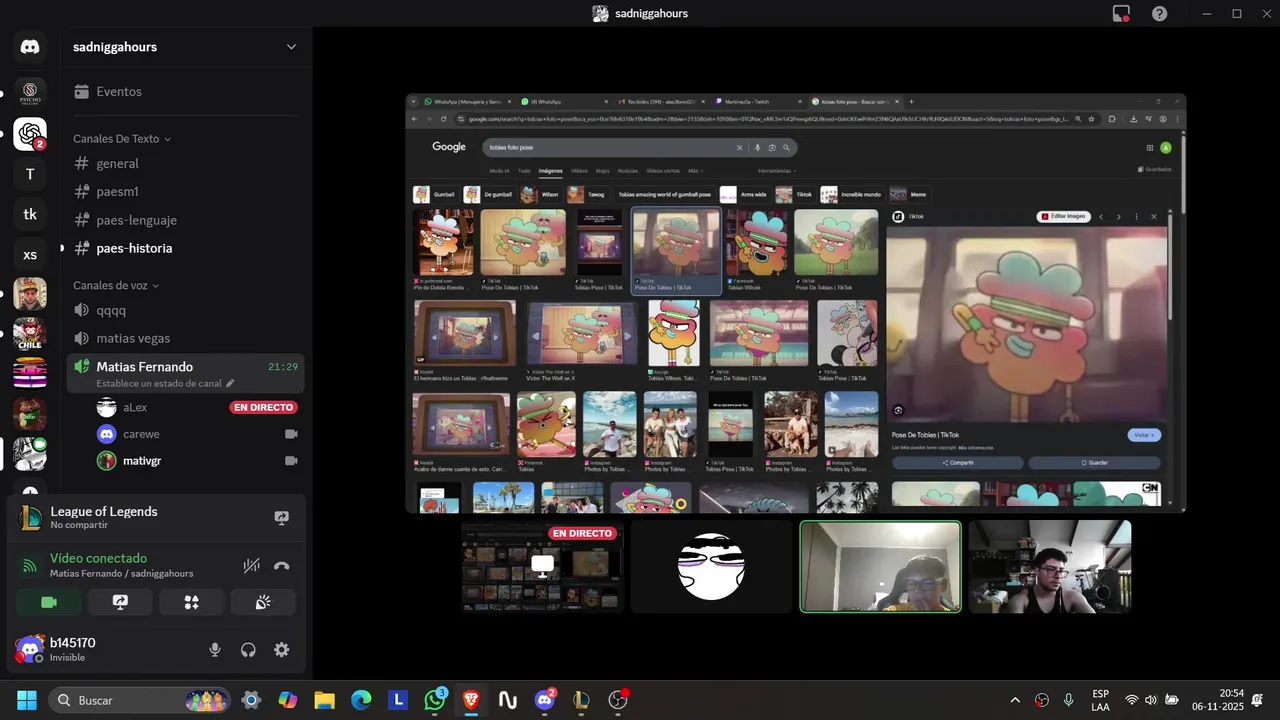The image size is (1280, 720).
Task: Open the pink striped server icon
Action: coord(30,374)
